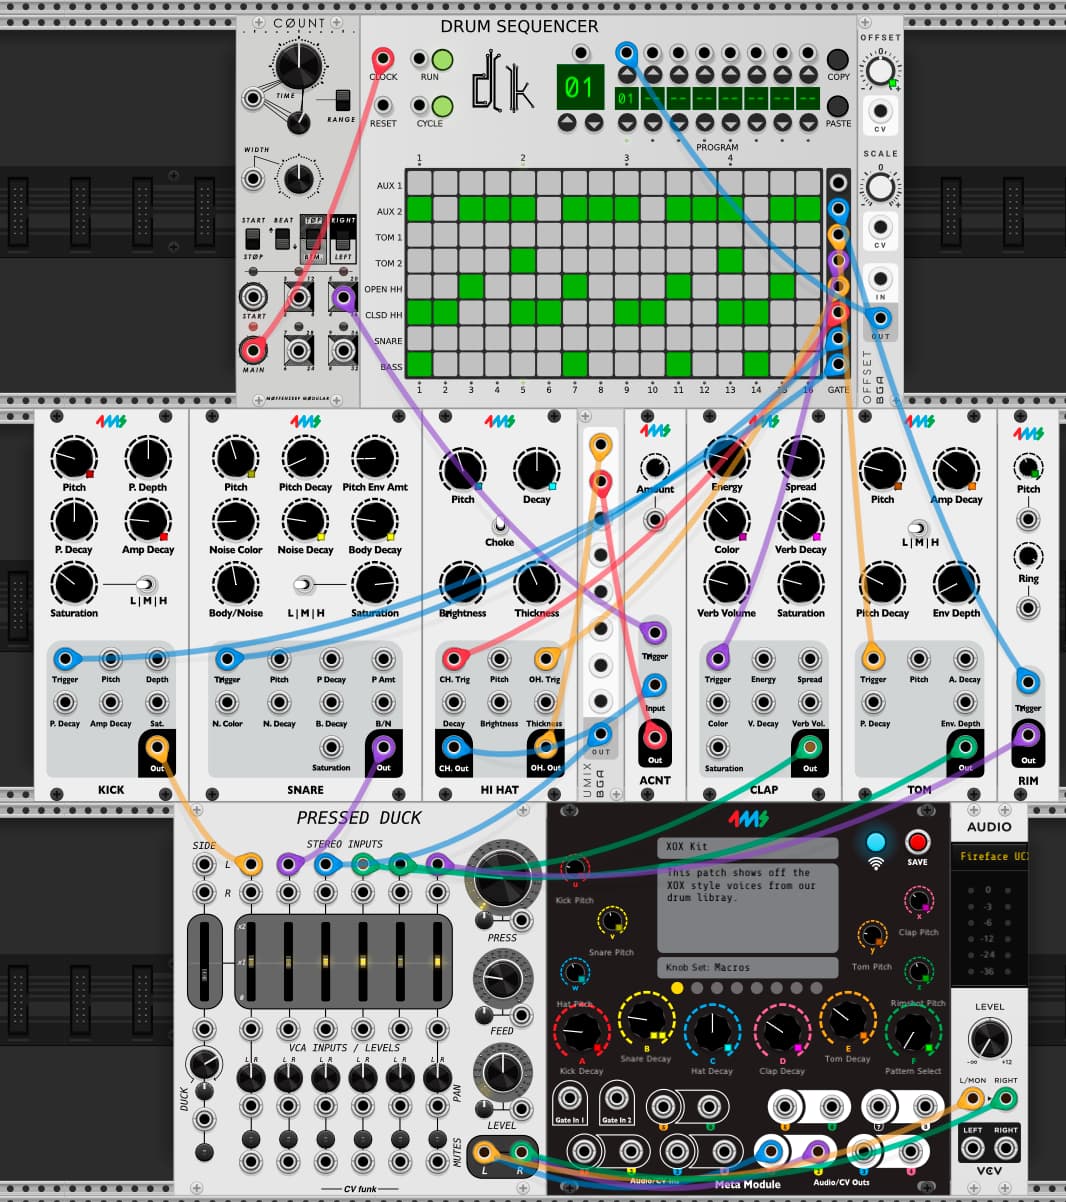Click the Clap module Trigger jack
Screen dimensions: 1066x1202
pos(717,659)
